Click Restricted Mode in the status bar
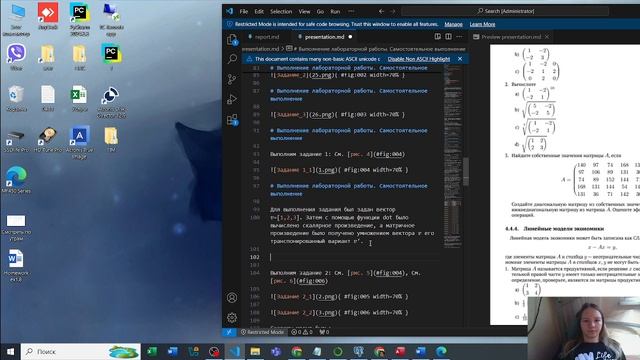Viewport: 640px width, 360px height. [x=263, y=332]
